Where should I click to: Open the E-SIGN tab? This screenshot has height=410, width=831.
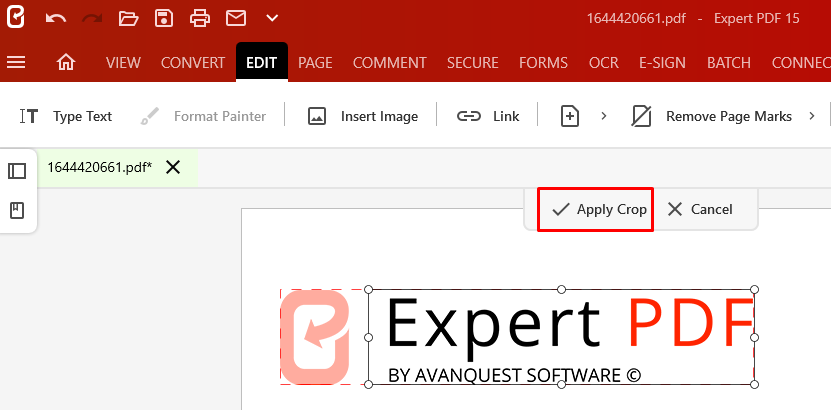coord(662,63)
